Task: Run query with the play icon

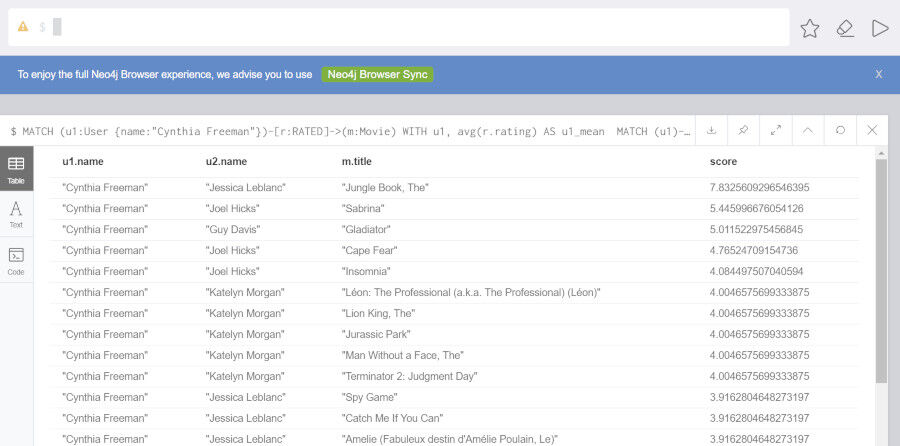Action: point(880,28)
